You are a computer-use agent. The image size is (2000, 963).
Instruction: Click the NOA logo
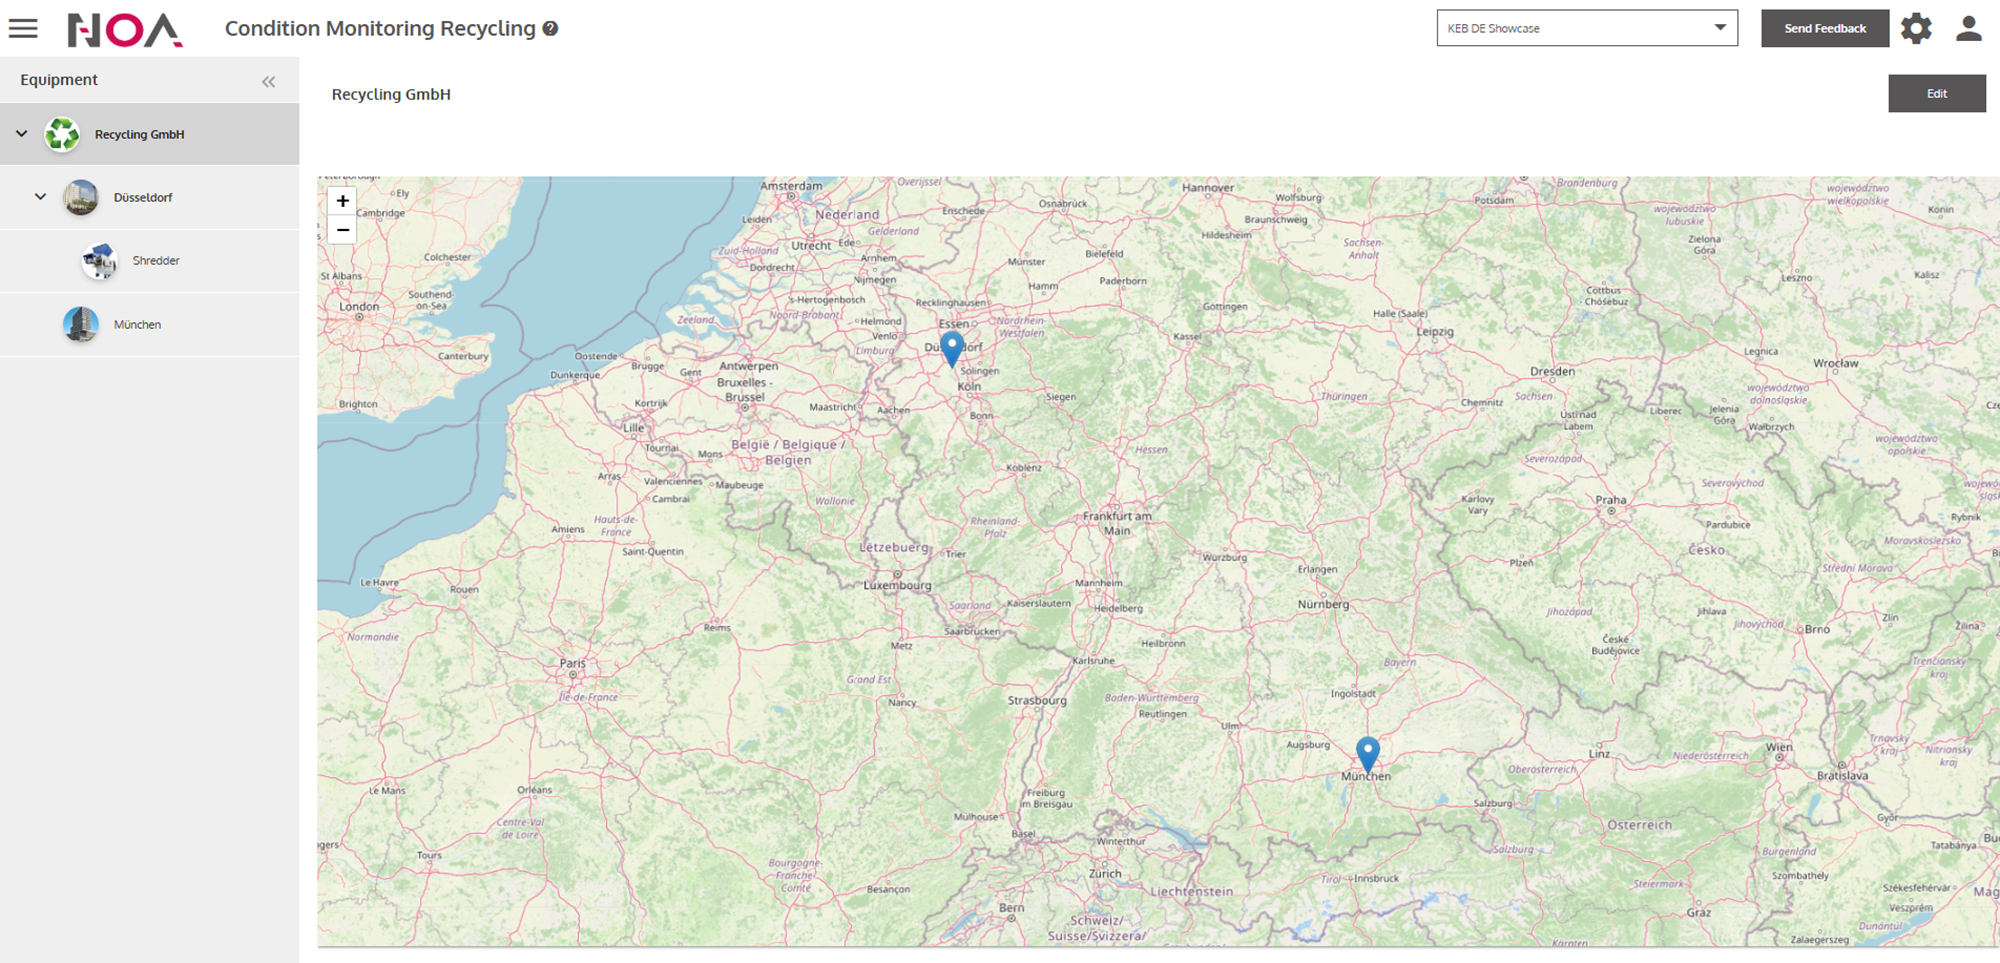[x=124, y=30]
